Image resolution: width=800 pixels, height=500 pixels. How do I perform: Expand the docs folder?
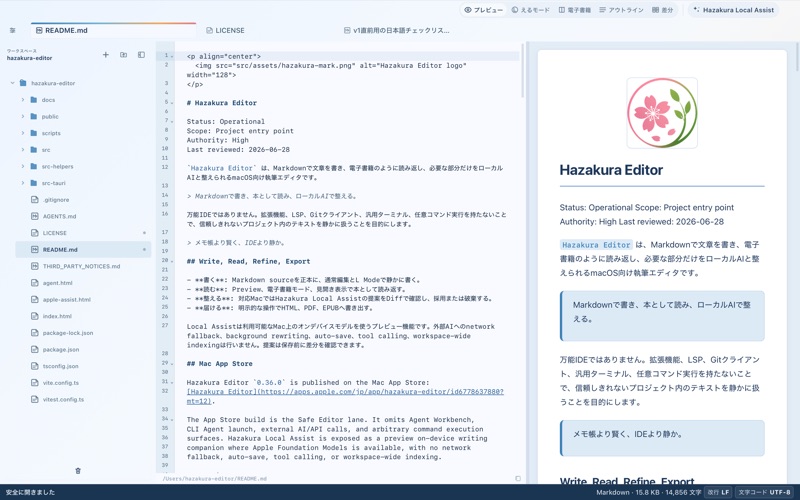click(22, 100)
